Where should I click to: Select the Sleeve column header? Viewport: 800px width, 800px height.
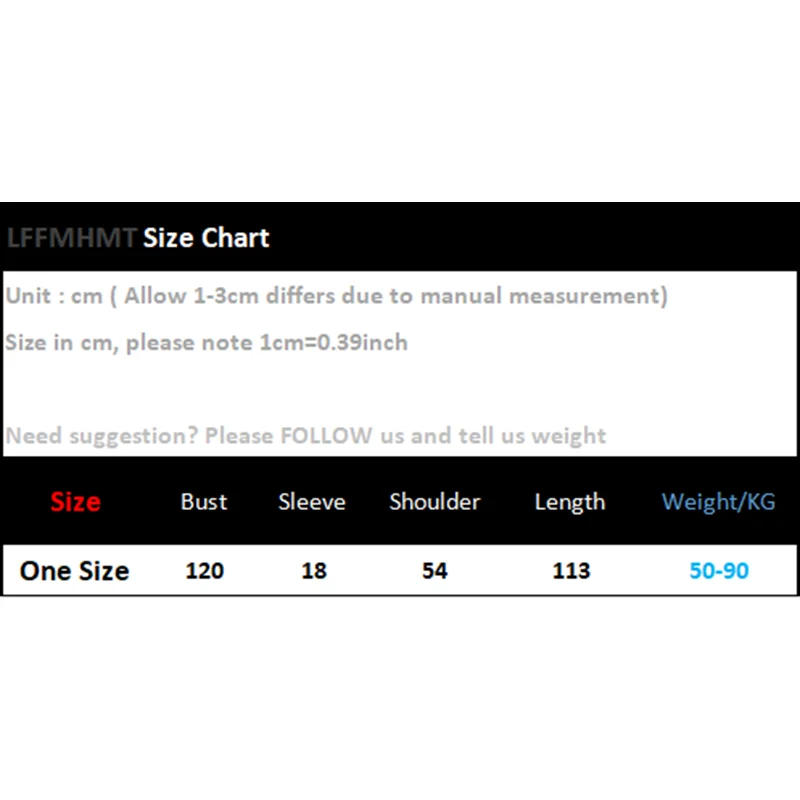click(312, 502)
